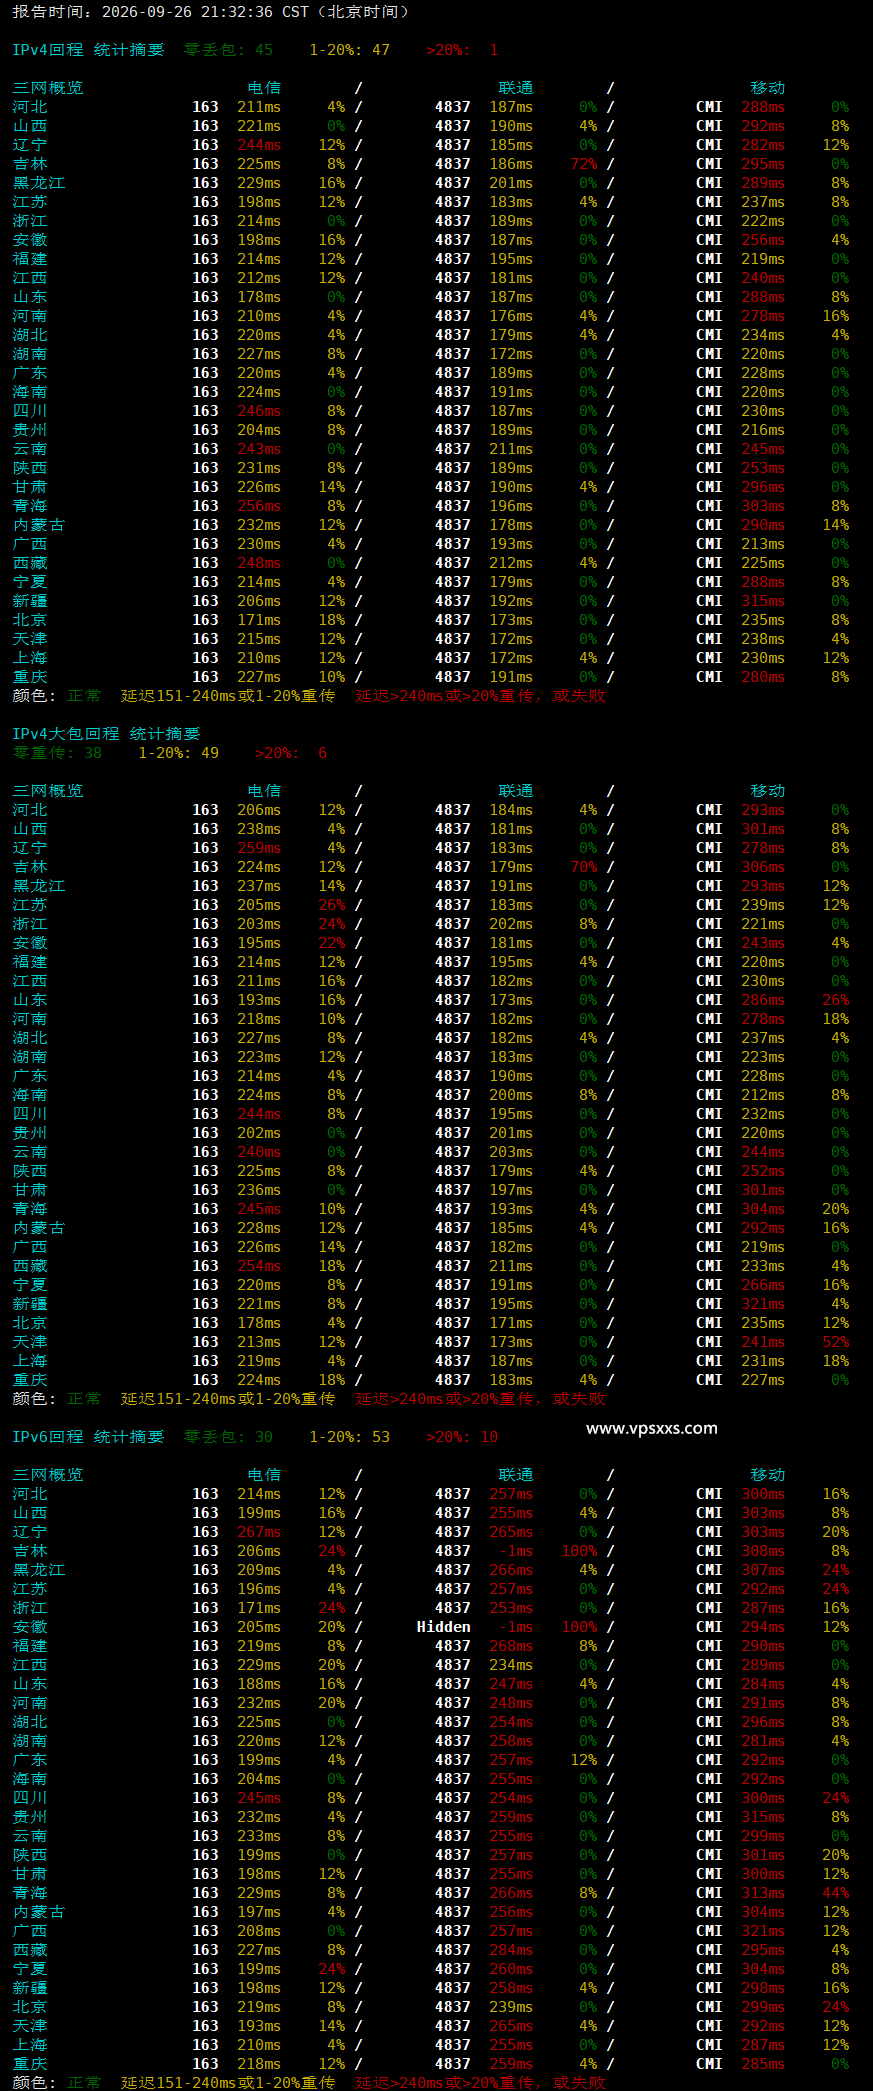Image resolution: width=873 pixels, height=2091 pixels.
Task: Click the 1-20%: 49 count in IPv4大包 summary
Action: point(178,753)
